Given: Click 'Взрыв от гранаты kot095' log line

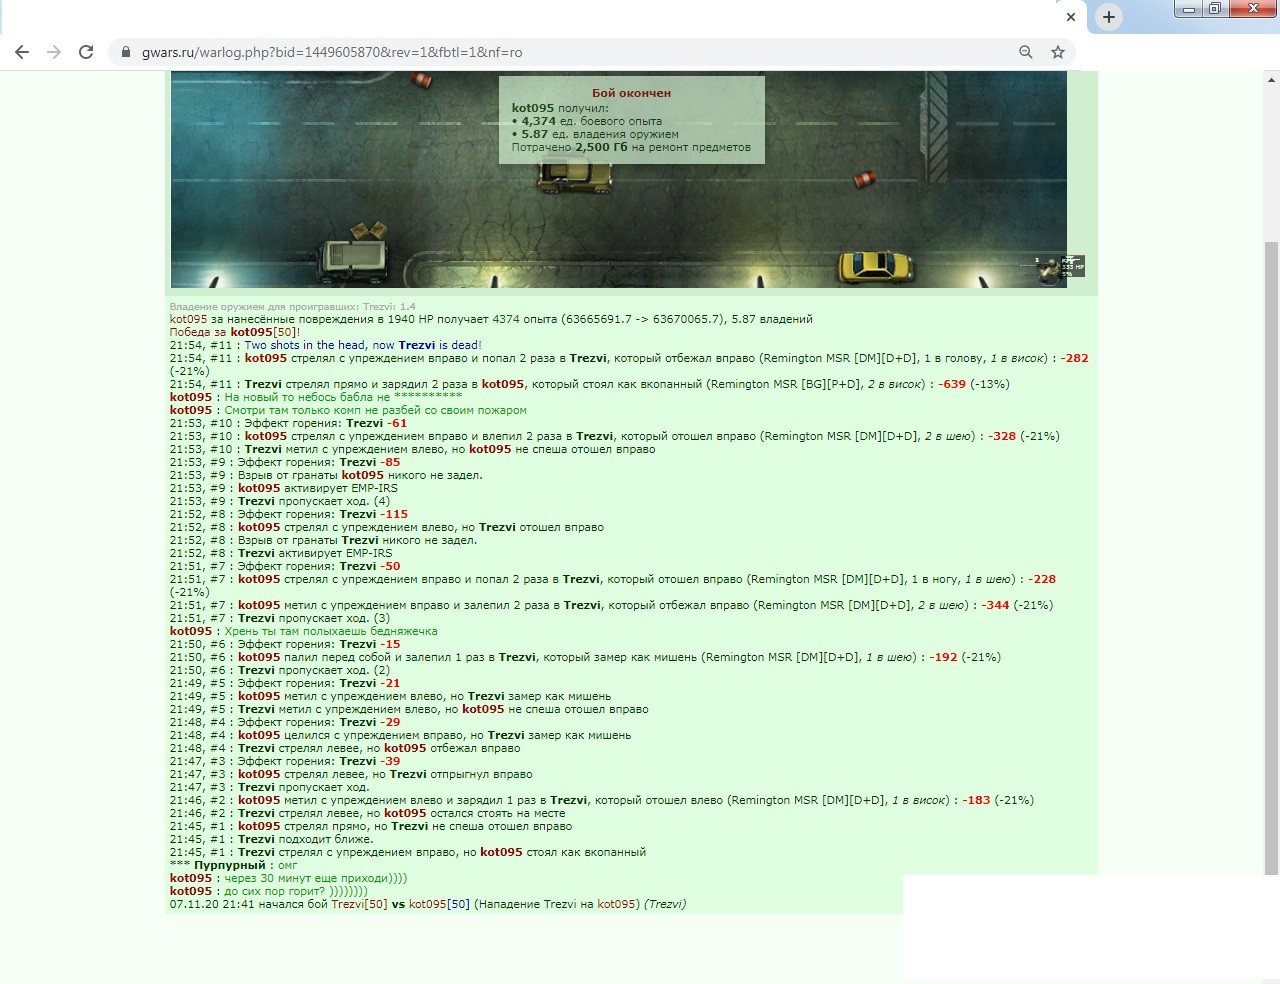Looking at the screenshot, I should click(326, 476).
